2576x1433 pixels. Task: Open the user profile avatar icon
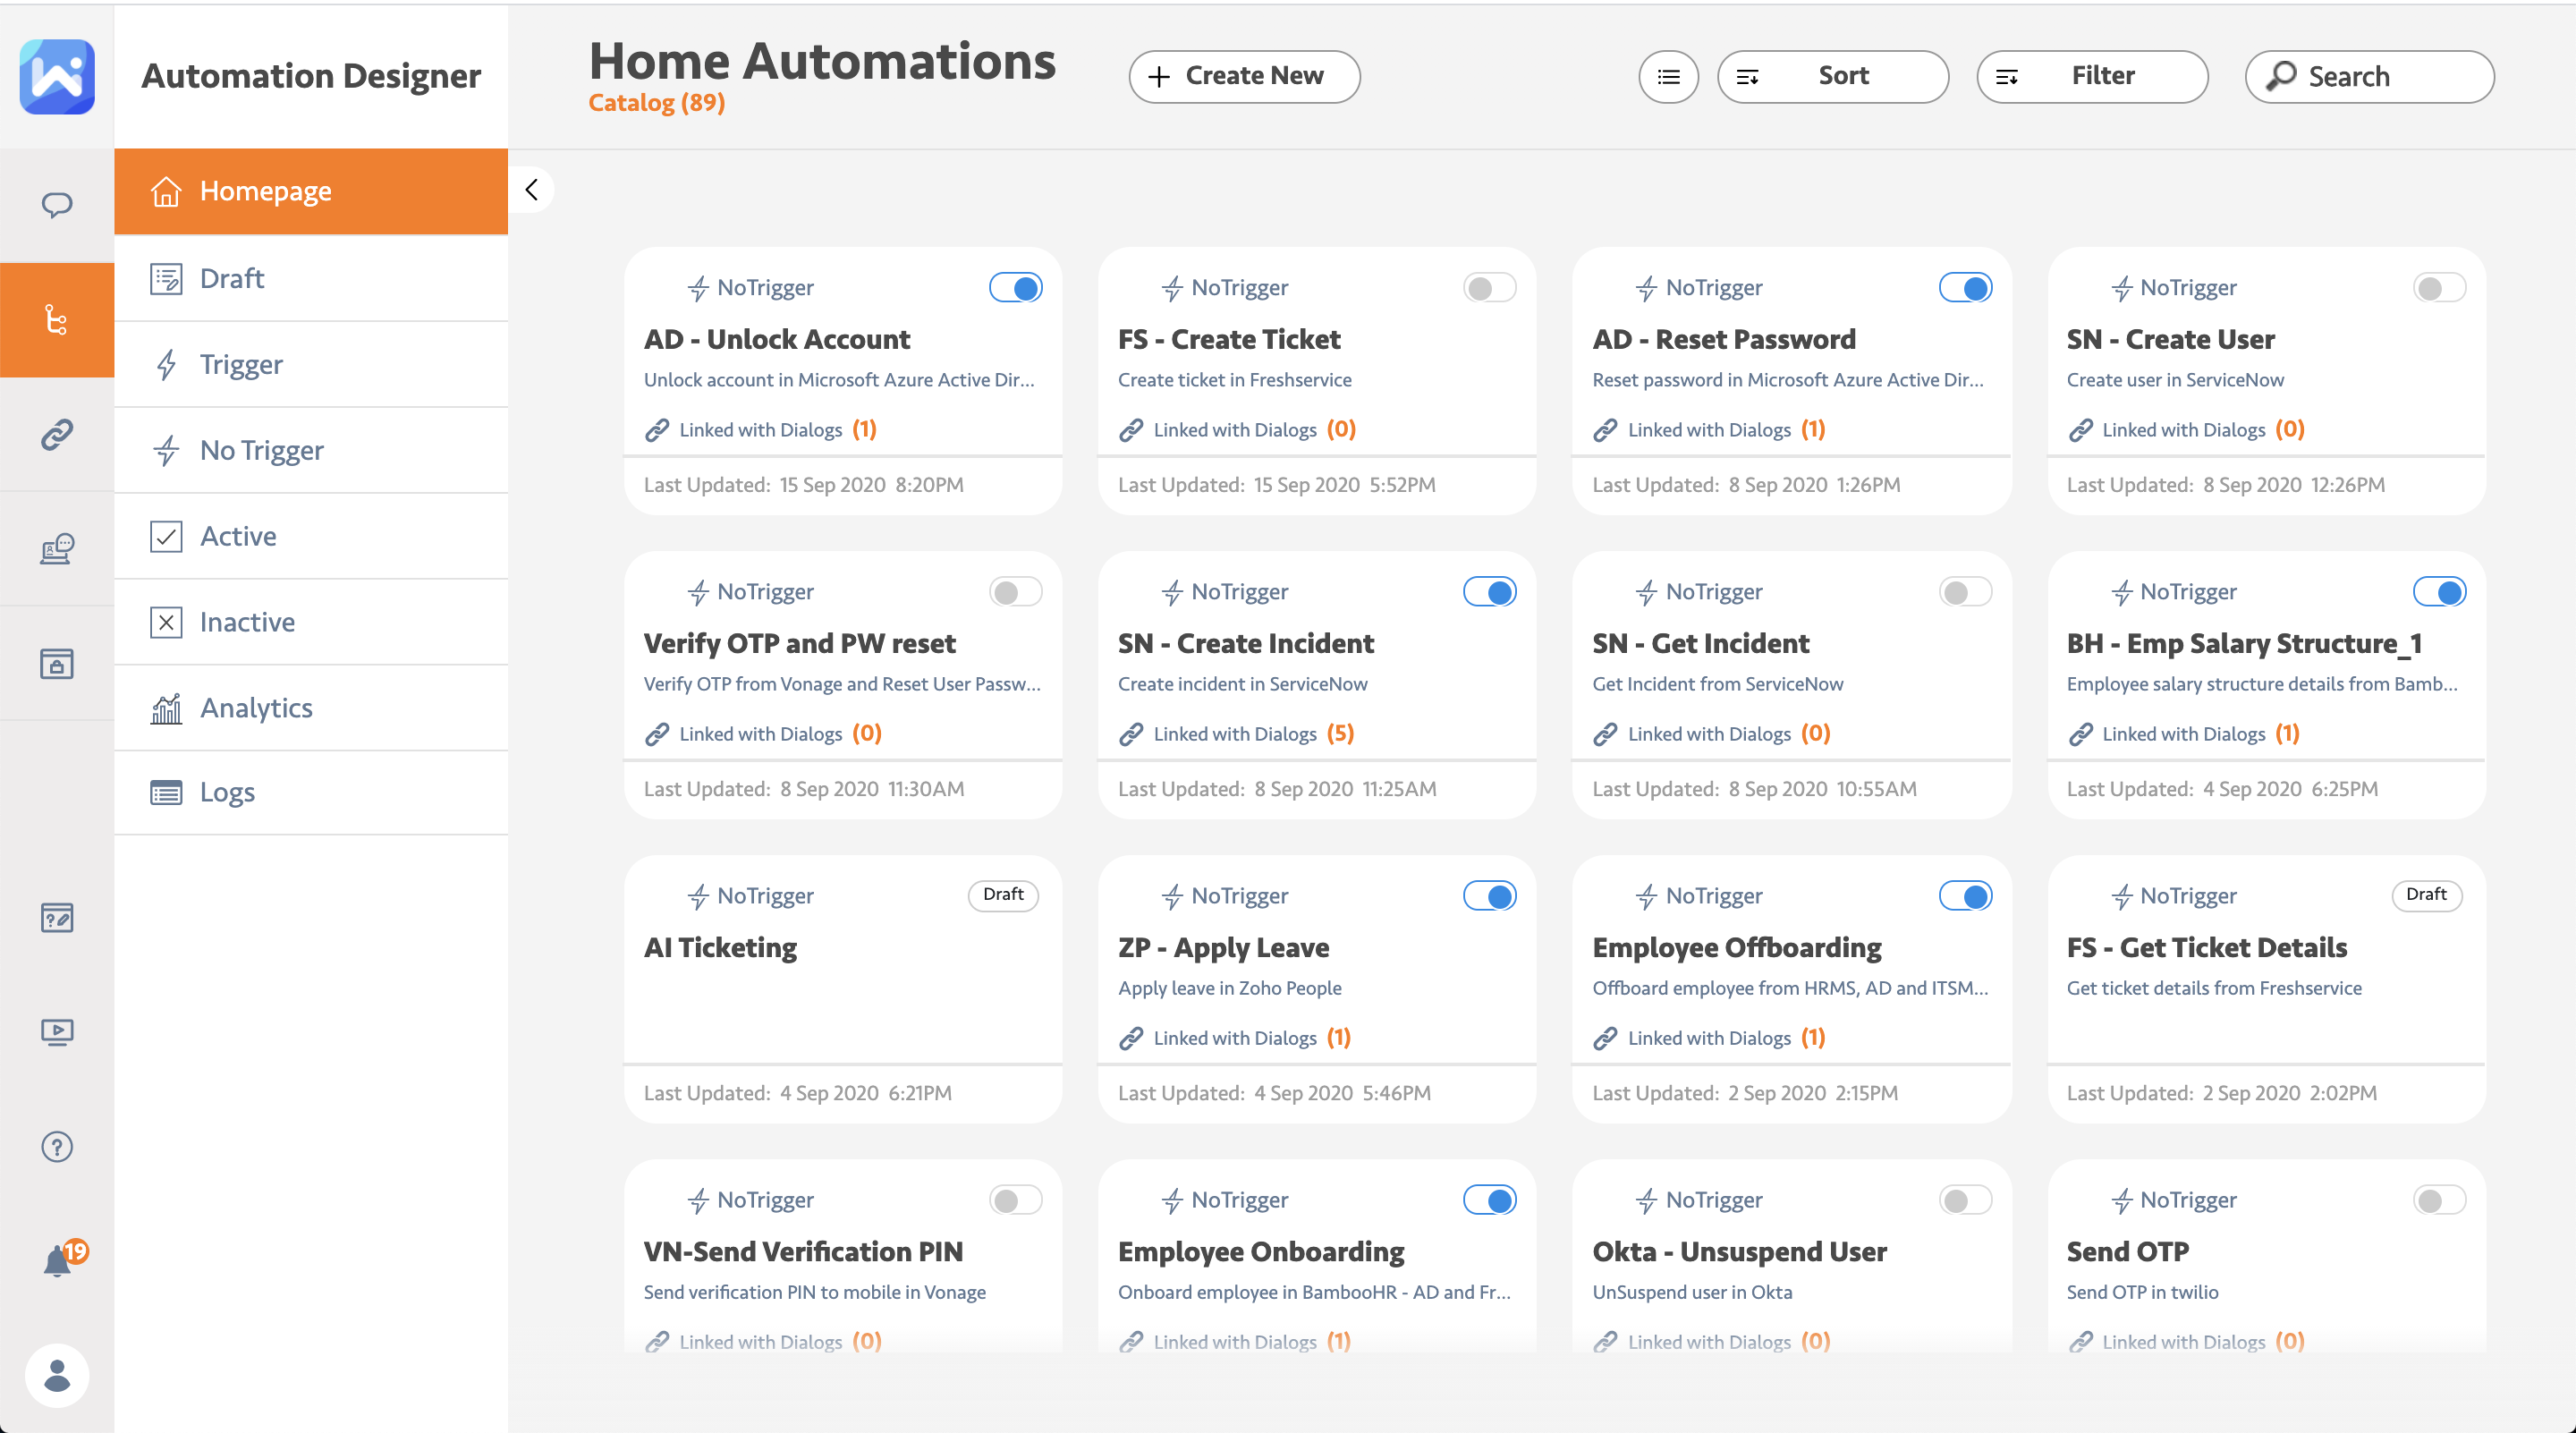pyautogui.click(x=57, y=1375)
